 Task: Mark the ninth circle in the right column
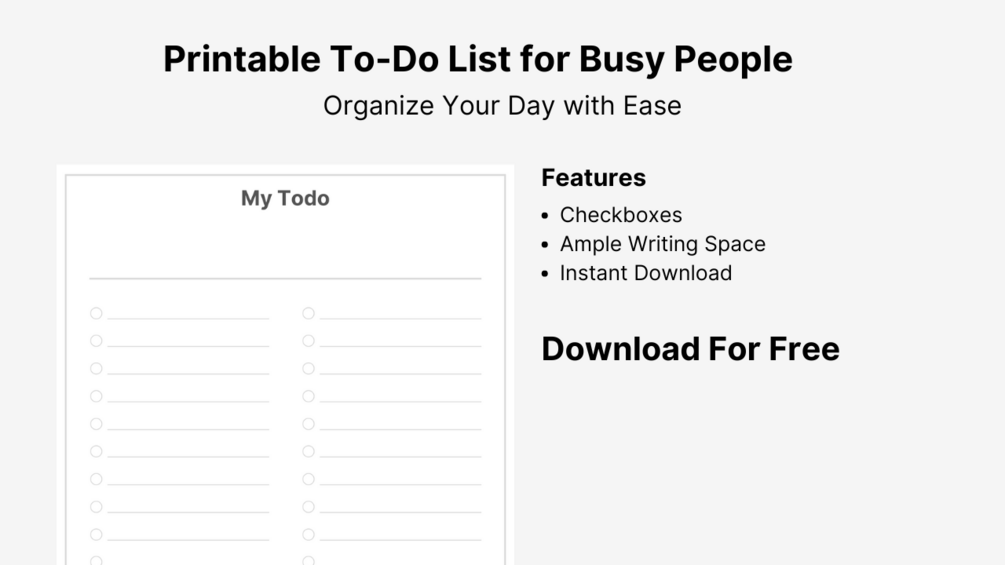point(308,535)
